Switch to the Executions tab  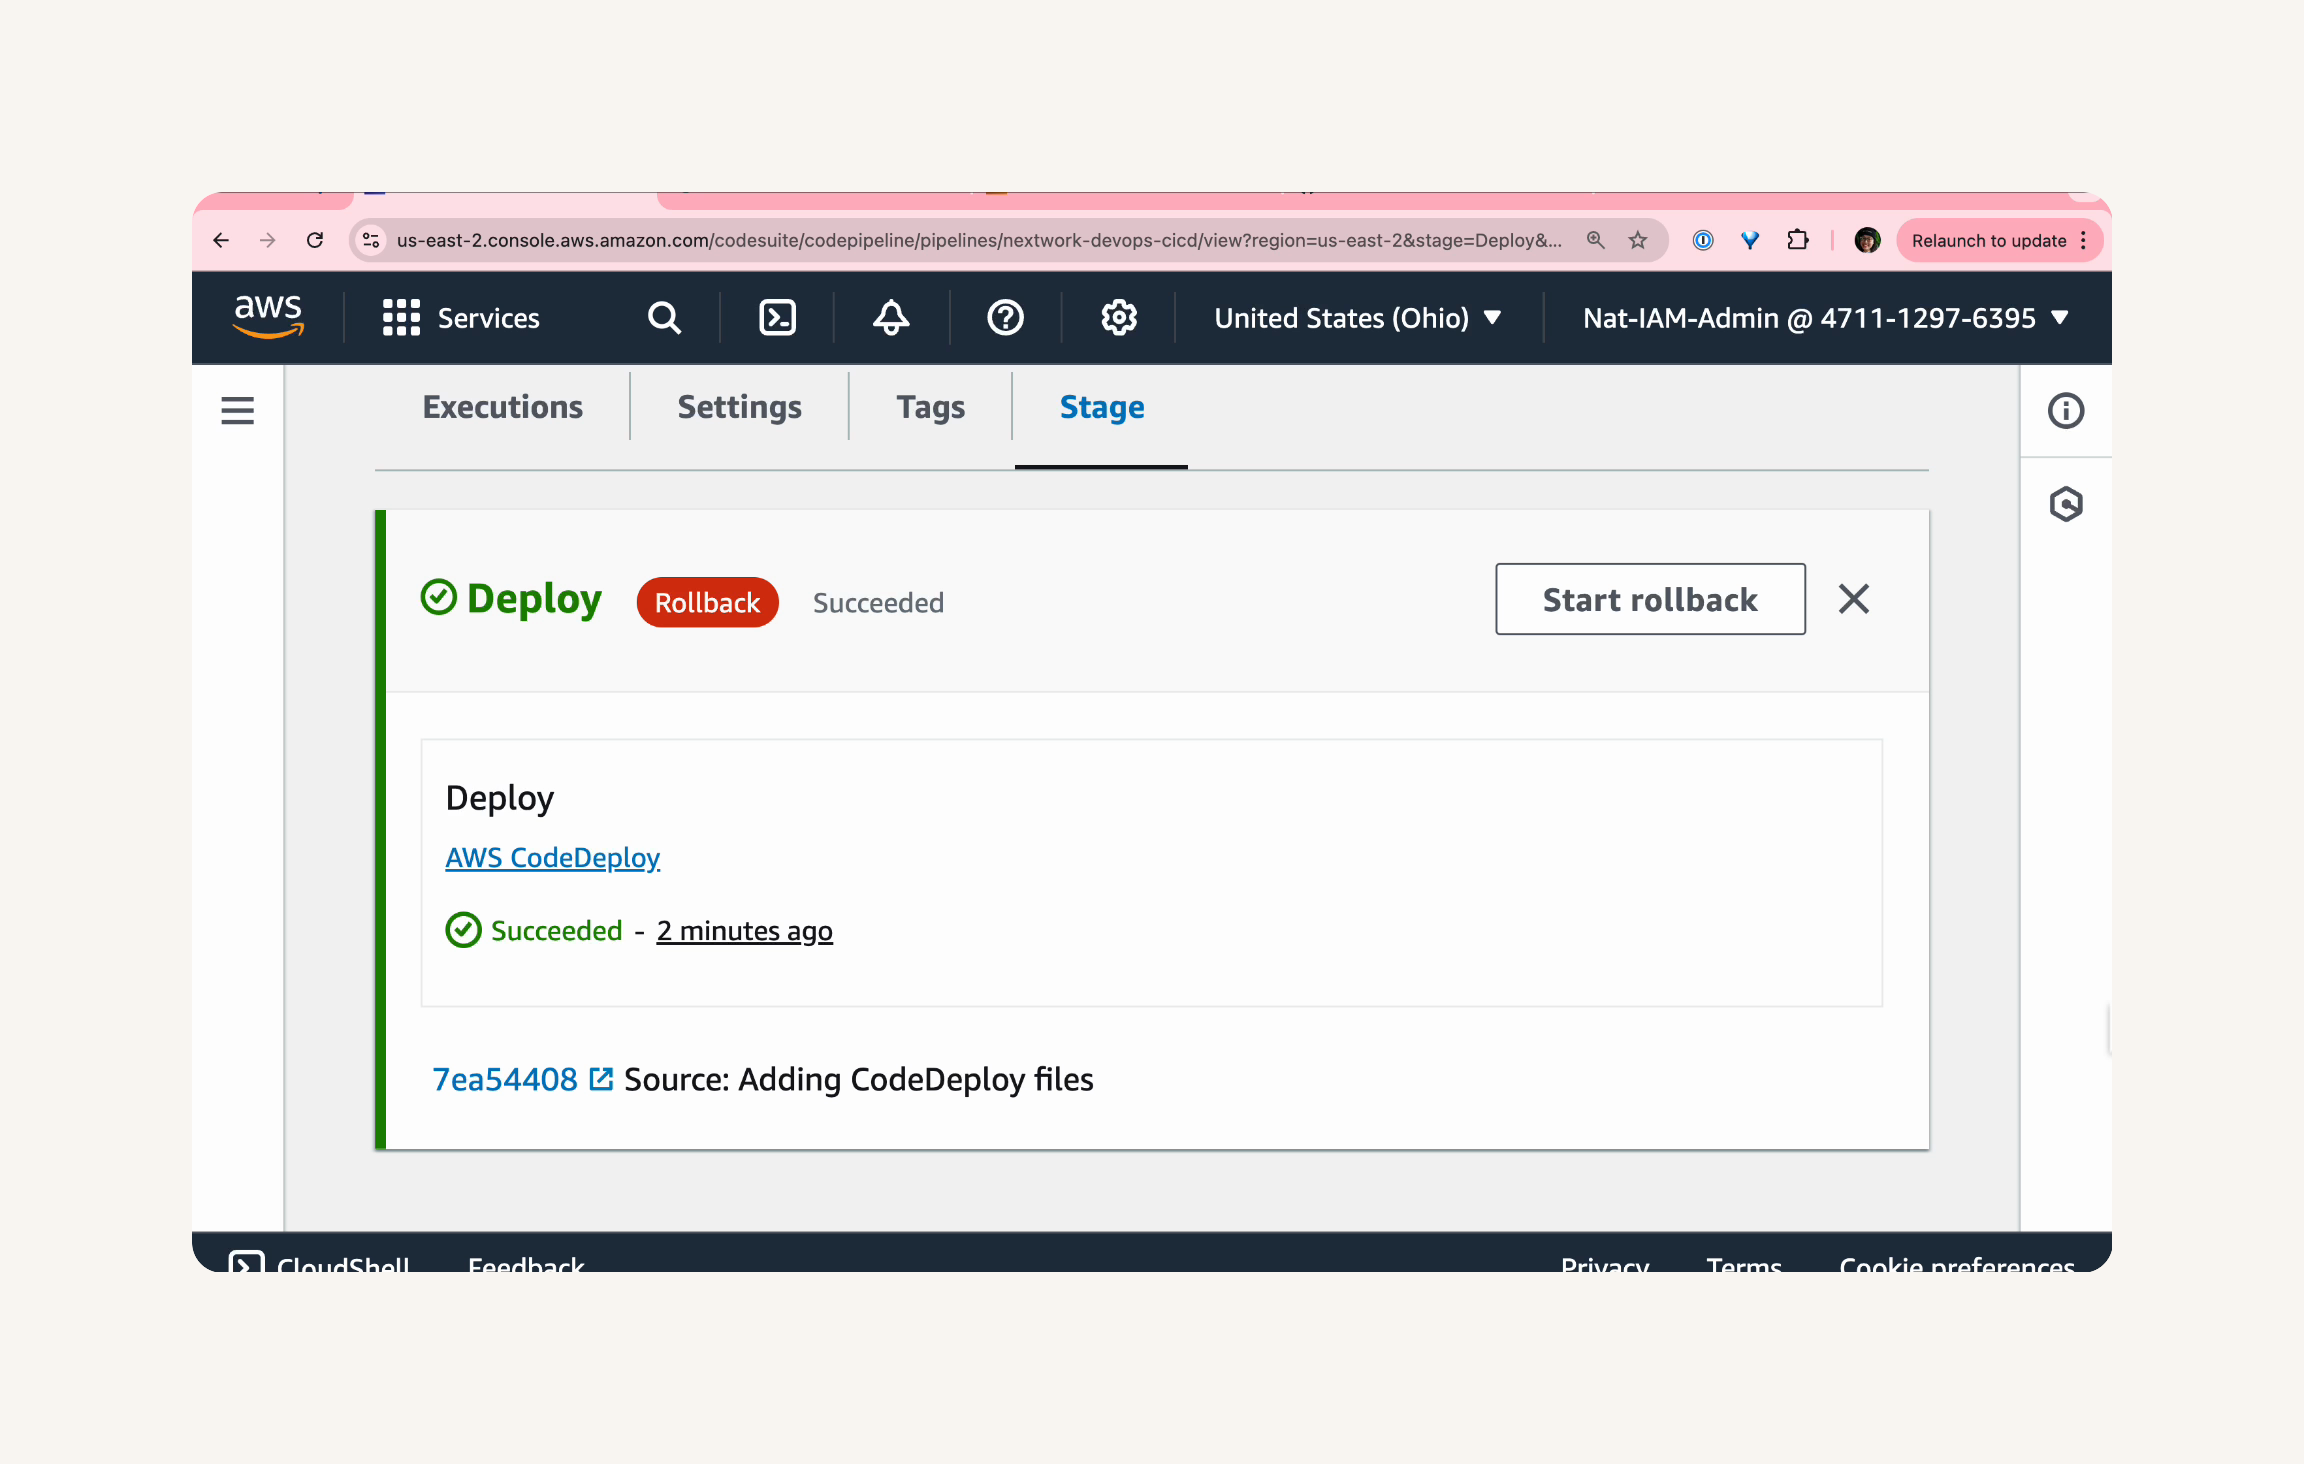point(502,407)
